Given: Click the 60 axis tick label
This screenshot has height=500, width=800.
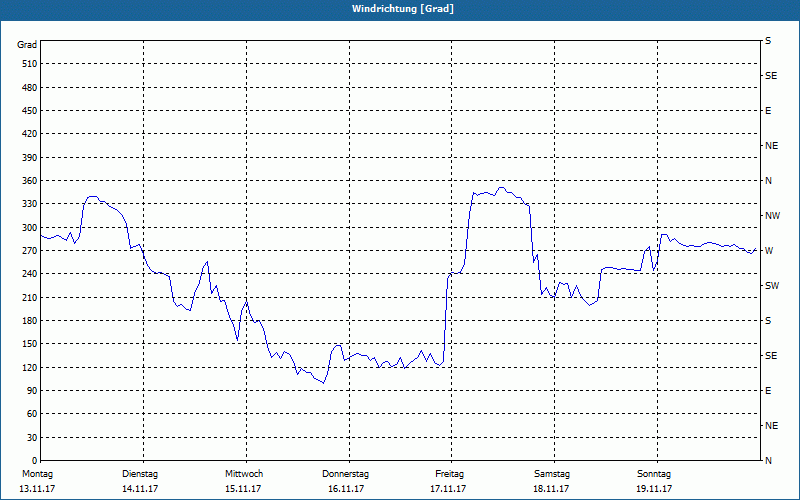Looking at the screenshot, I should pyautogui.click(x=32, y=414).
